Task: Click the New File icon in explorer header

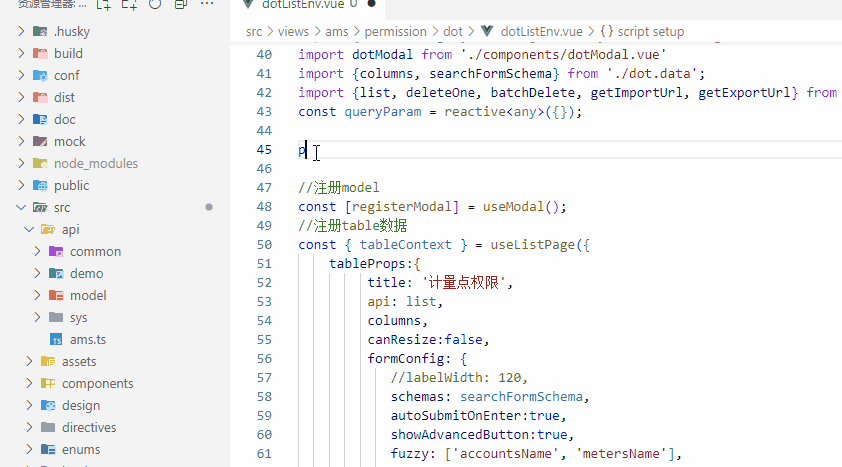Action: [103, 5]
